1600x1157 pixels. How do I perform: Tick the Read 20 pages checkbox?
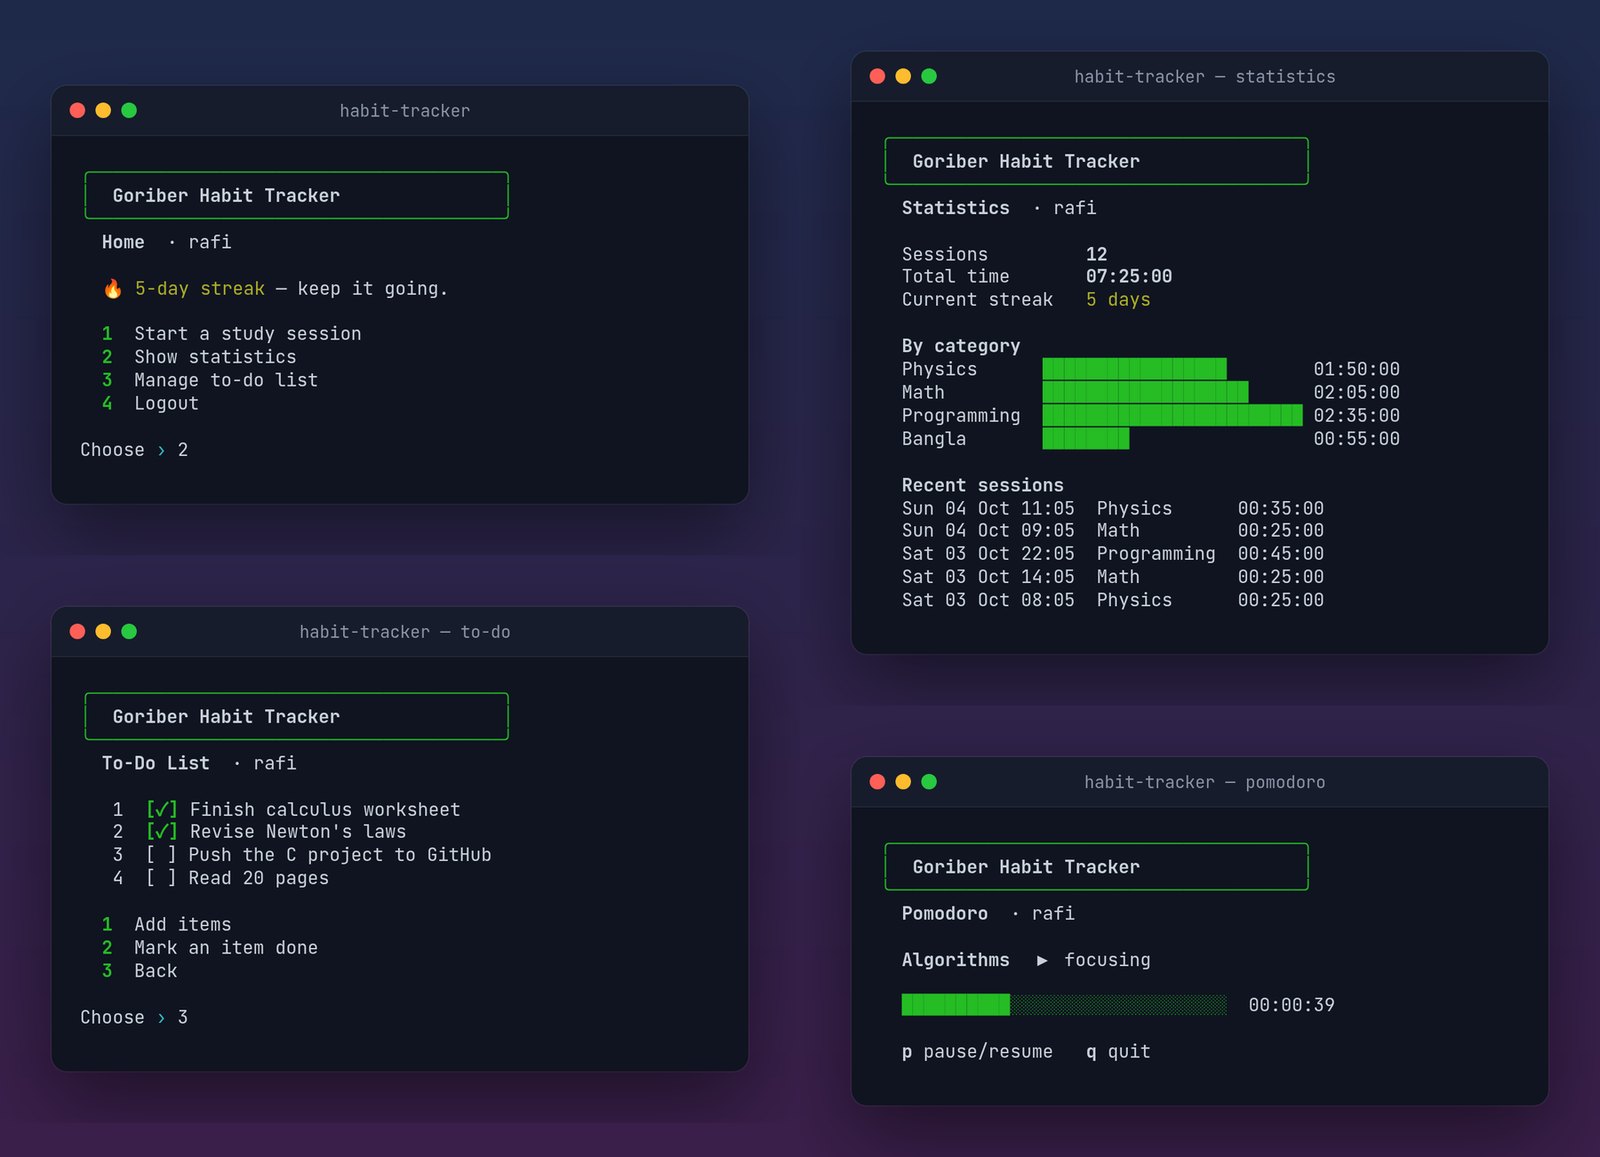pos(161,878)
